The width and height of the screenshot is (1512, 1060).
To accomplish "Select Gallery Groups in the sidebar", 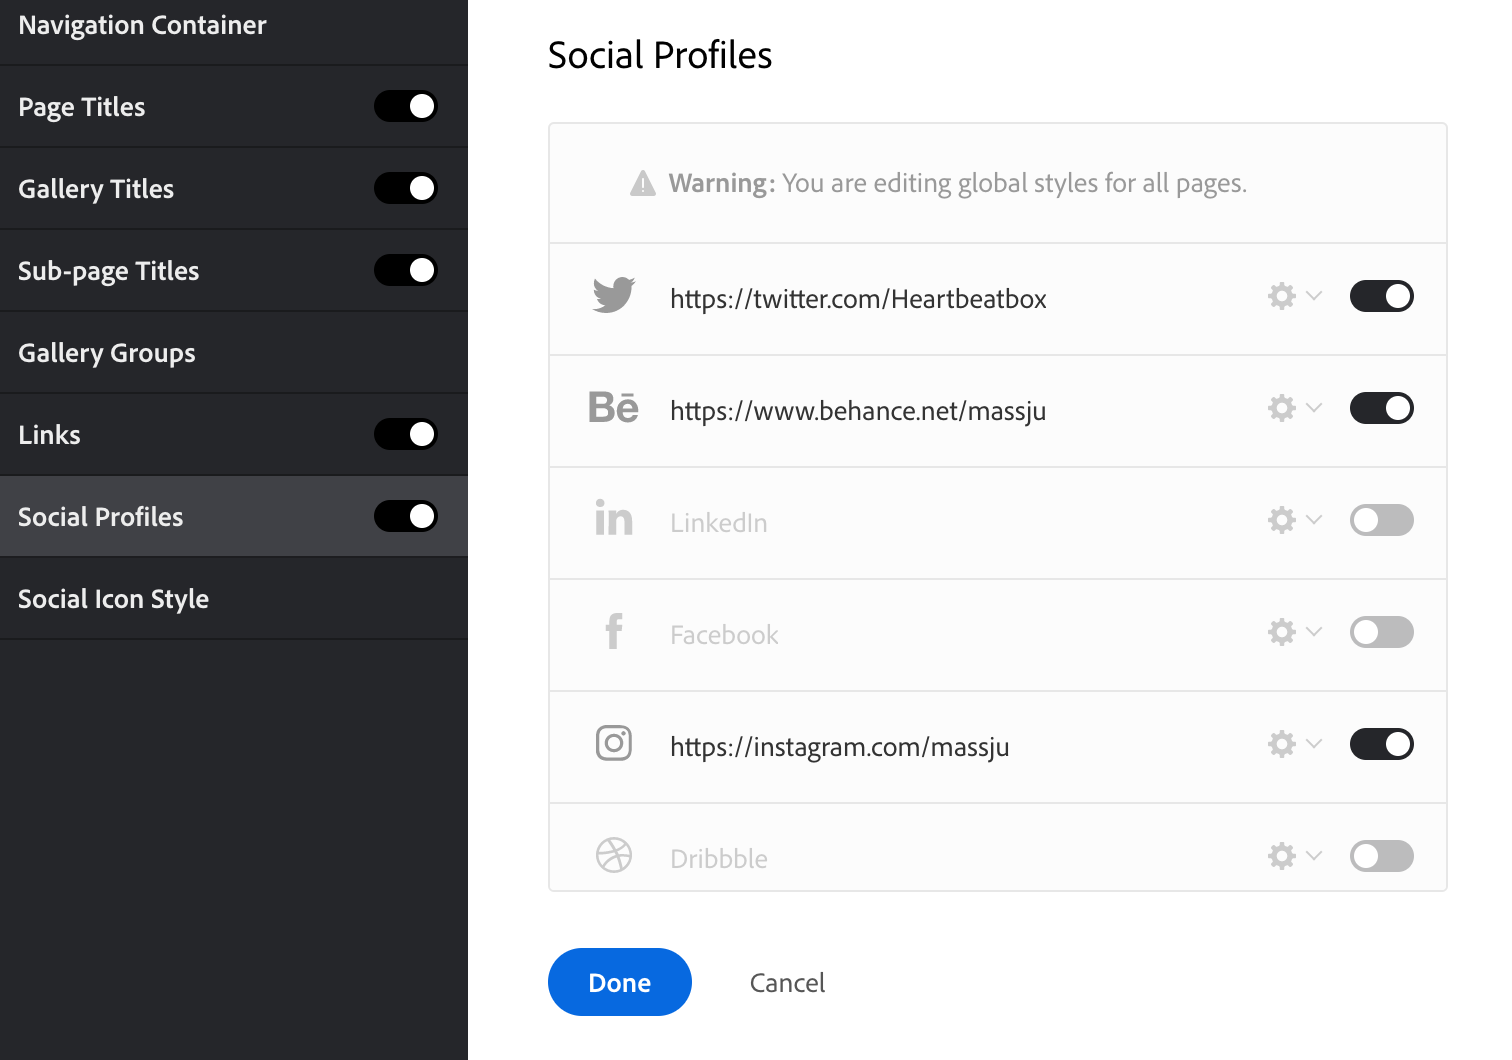I will (106, 352).
